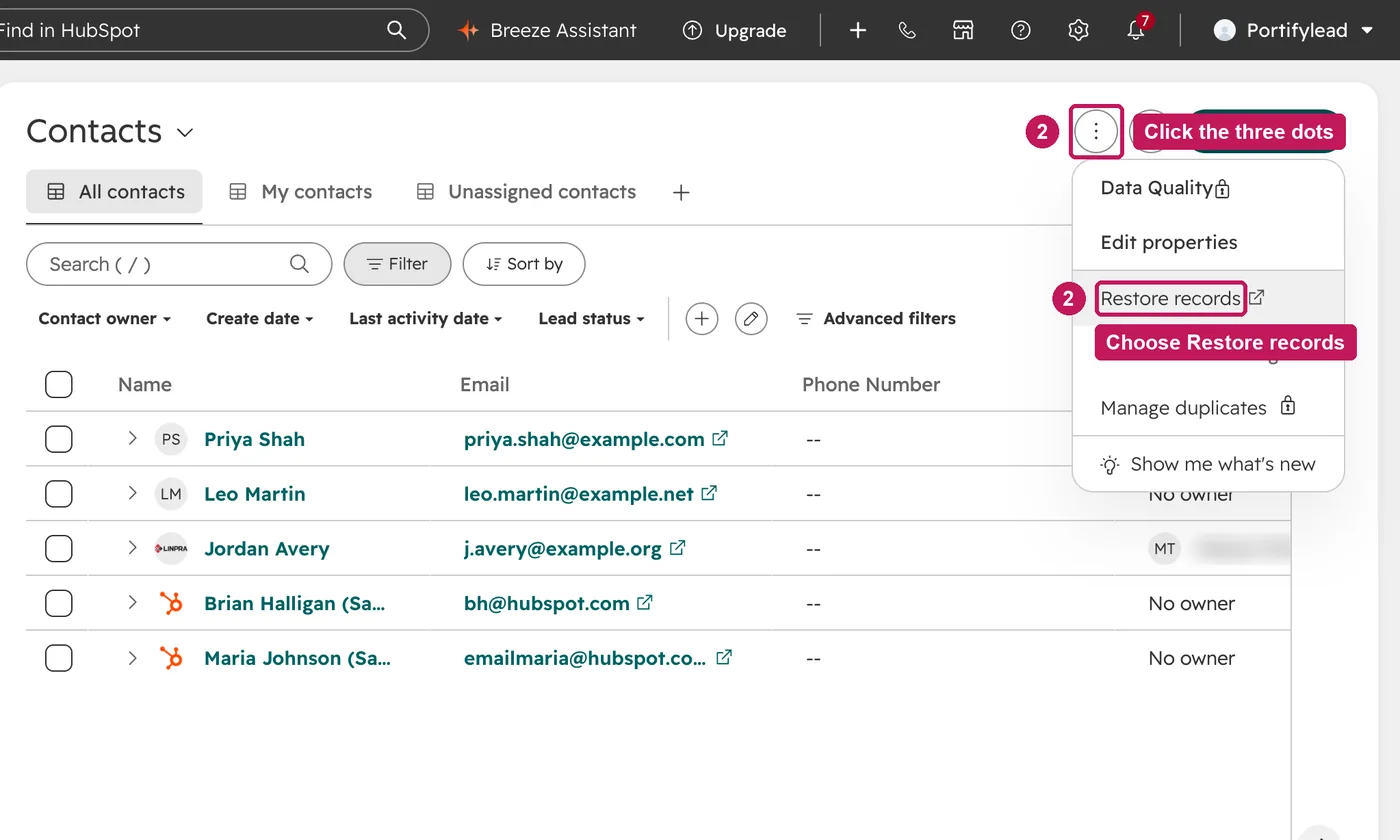Open the phone calling icon

click(907, 30)
